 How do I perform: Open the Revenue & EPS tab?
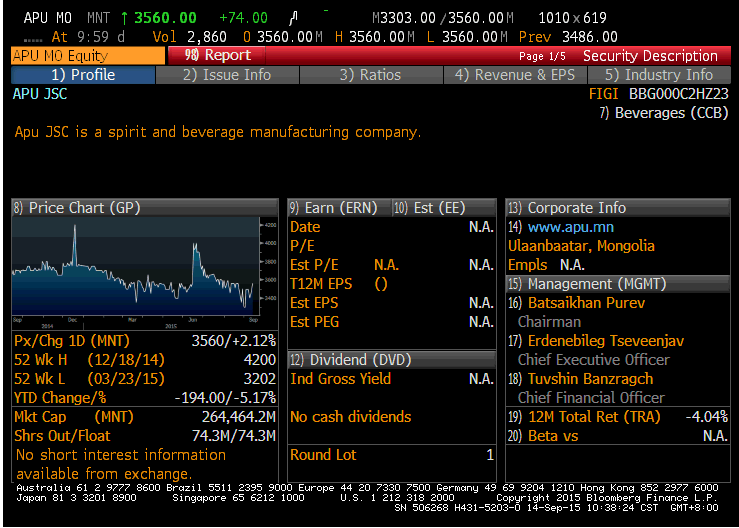[x=514, y=75]
